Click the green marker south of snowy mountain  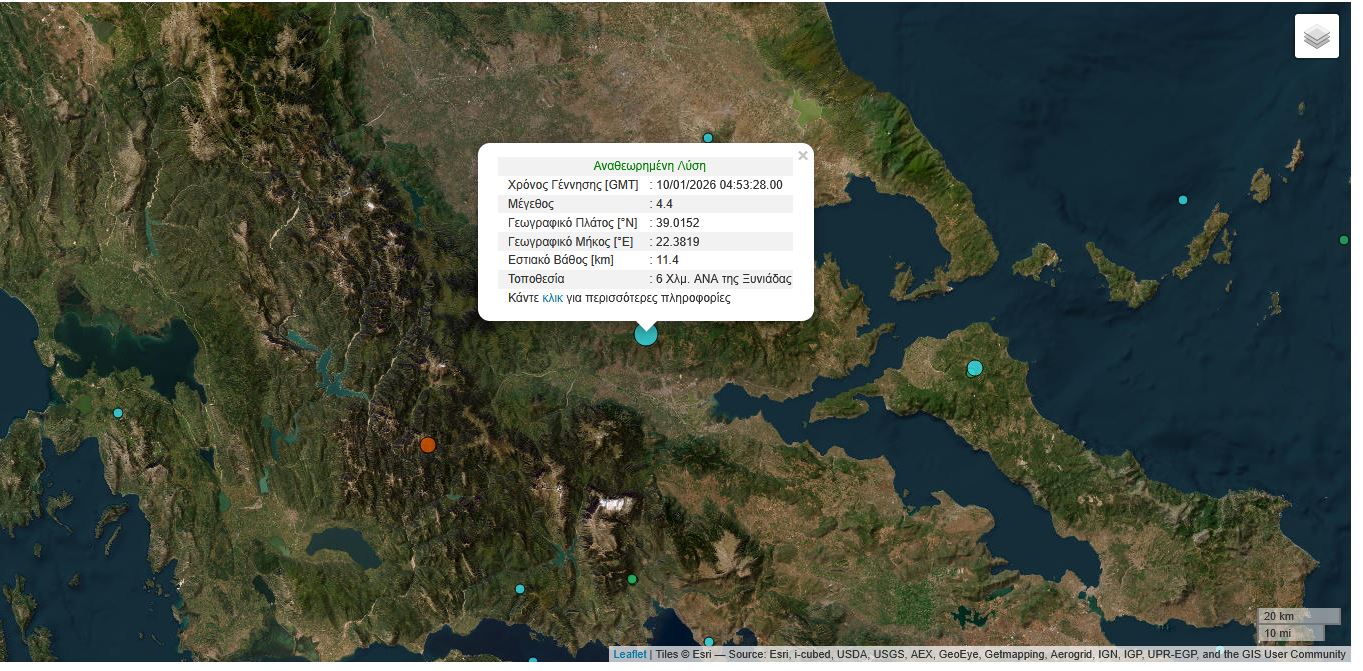pyautogui.click(x=632, y=579)
